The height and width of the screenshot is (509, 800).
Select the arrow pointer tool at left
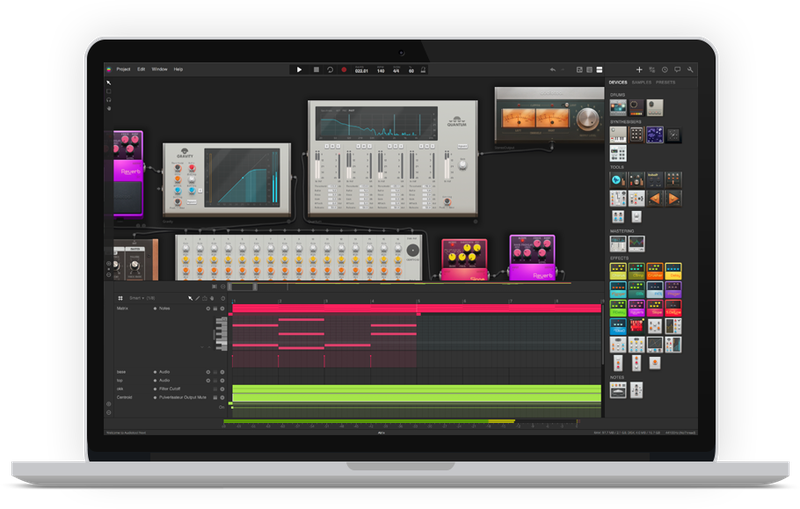[x=109, y=82]
